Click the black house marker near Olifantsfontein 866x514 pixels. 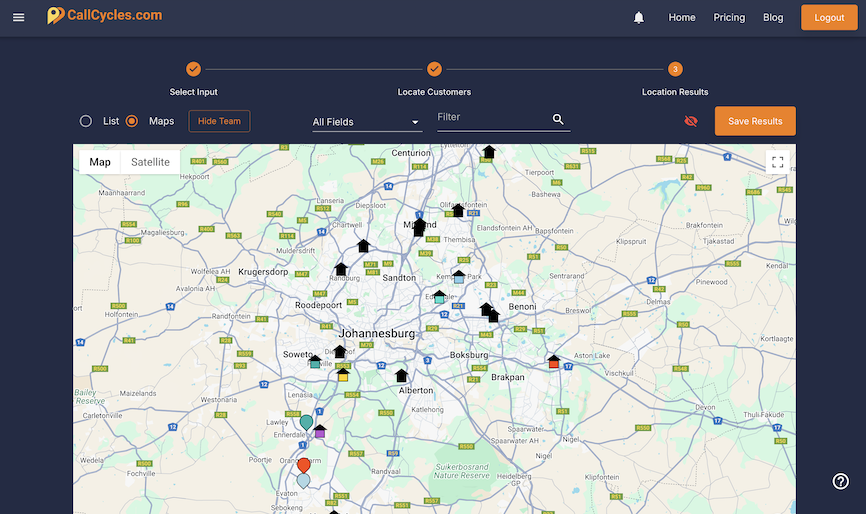point(458,210)
